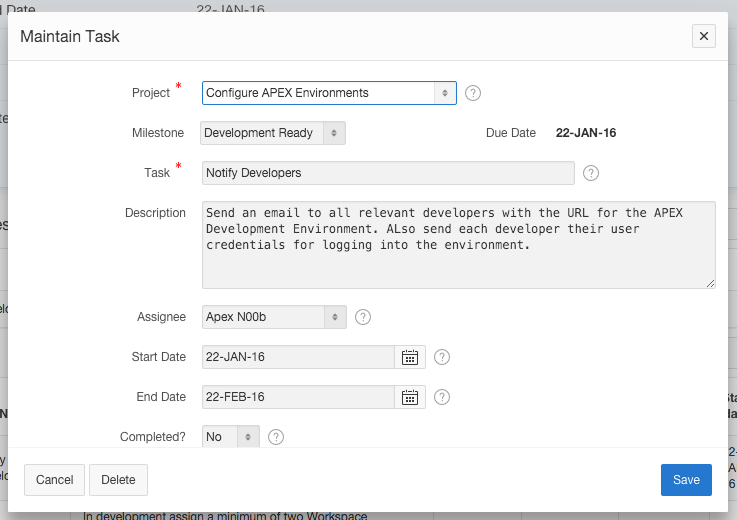
Task: Focus the End Date text field
Action: pos(298,397)
